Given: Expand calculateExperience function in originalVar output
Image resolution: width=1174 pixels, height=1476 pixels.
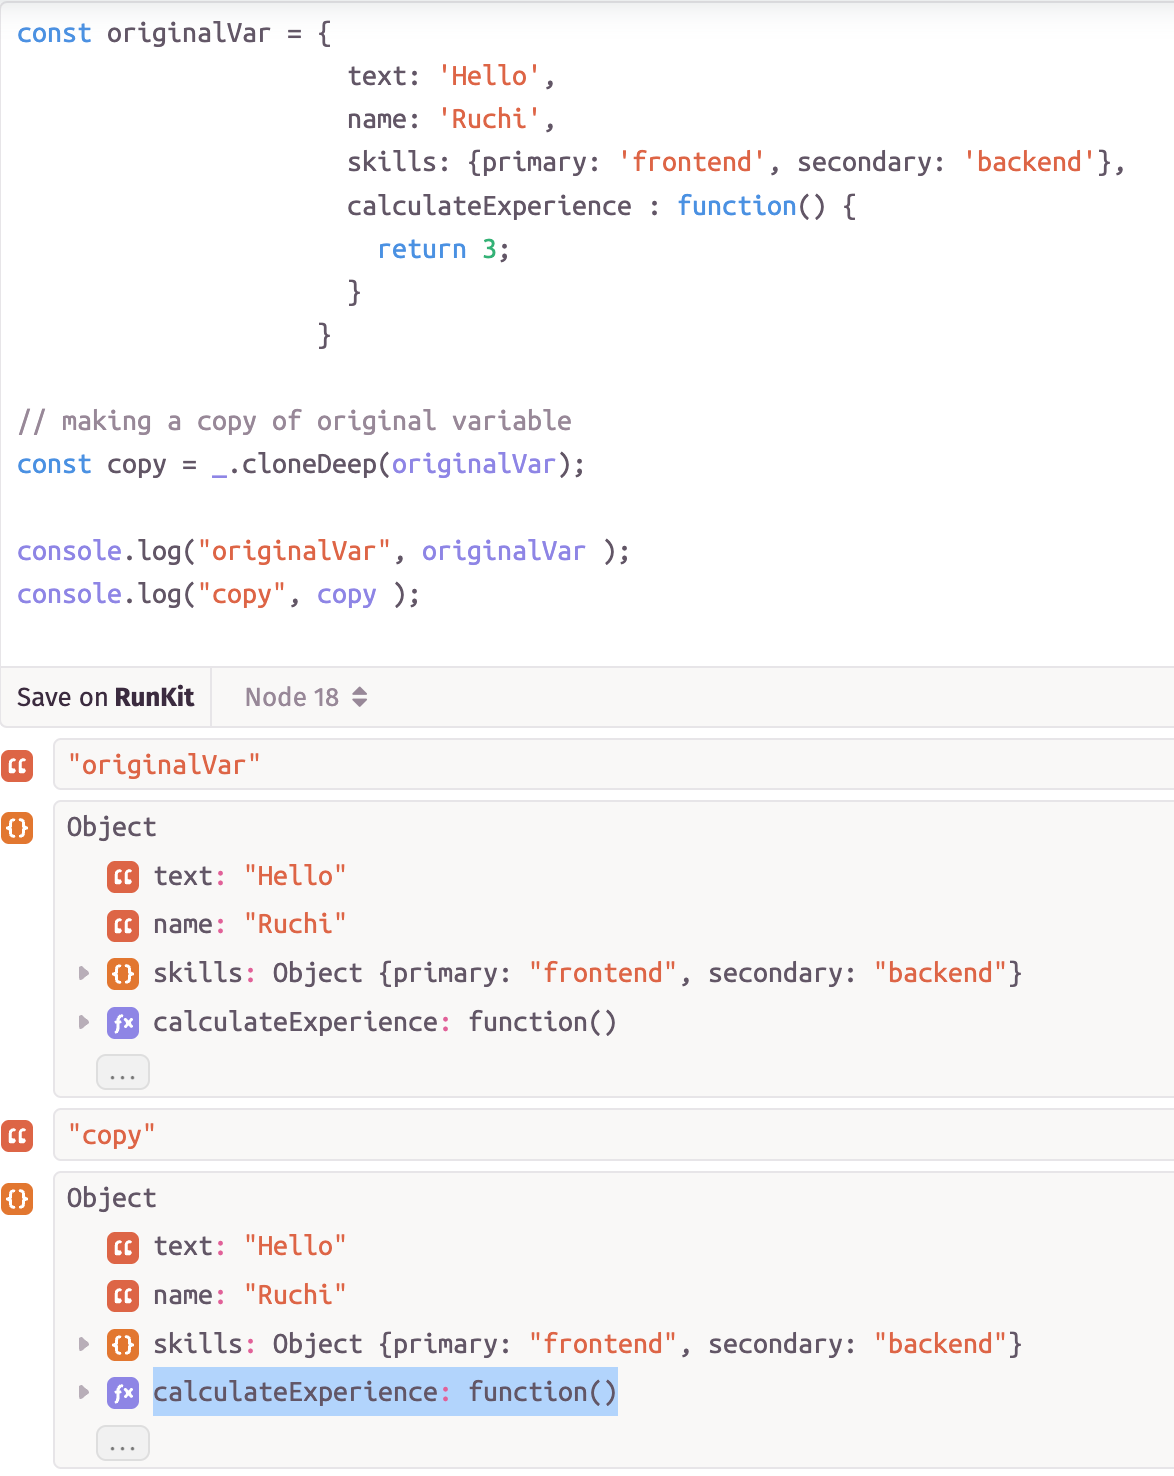Looking at the screenshot, I should (x=83, y=1023).
